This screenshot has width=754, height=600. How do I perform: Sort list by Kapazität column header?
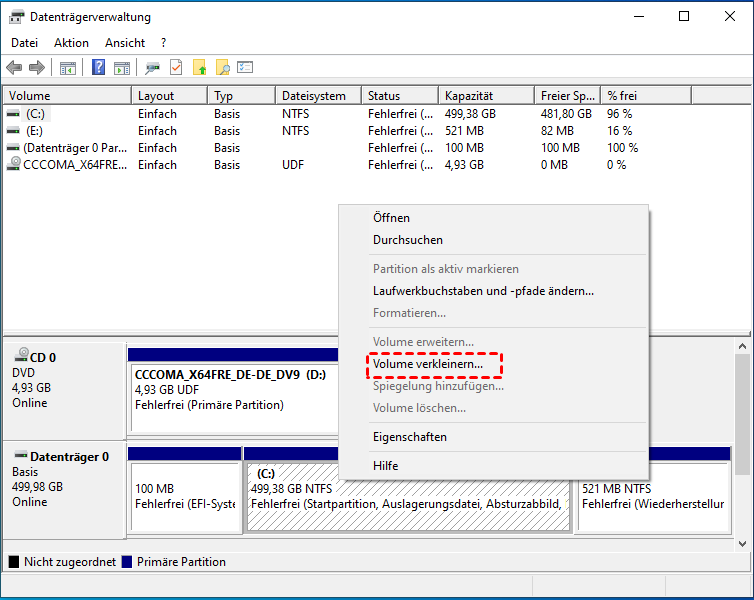pos(468,96)
